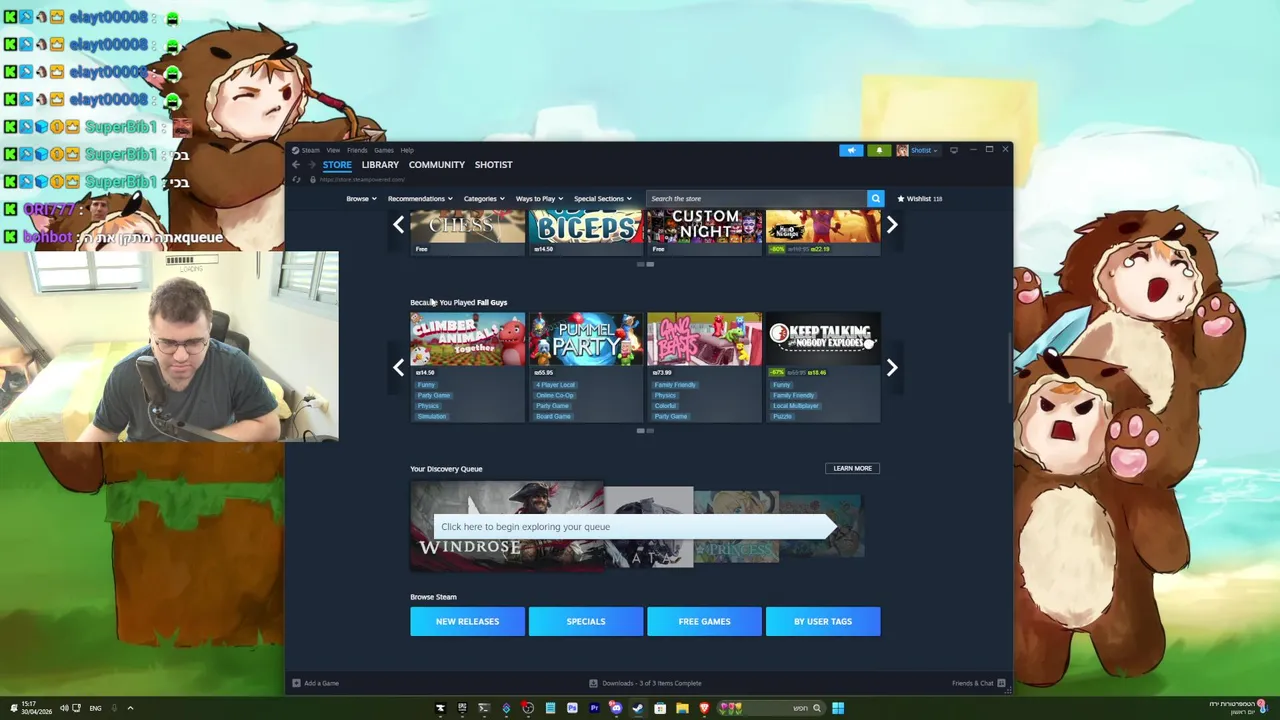
Task: Open Photoshop from the taskbar
Action: coord(572,708)
